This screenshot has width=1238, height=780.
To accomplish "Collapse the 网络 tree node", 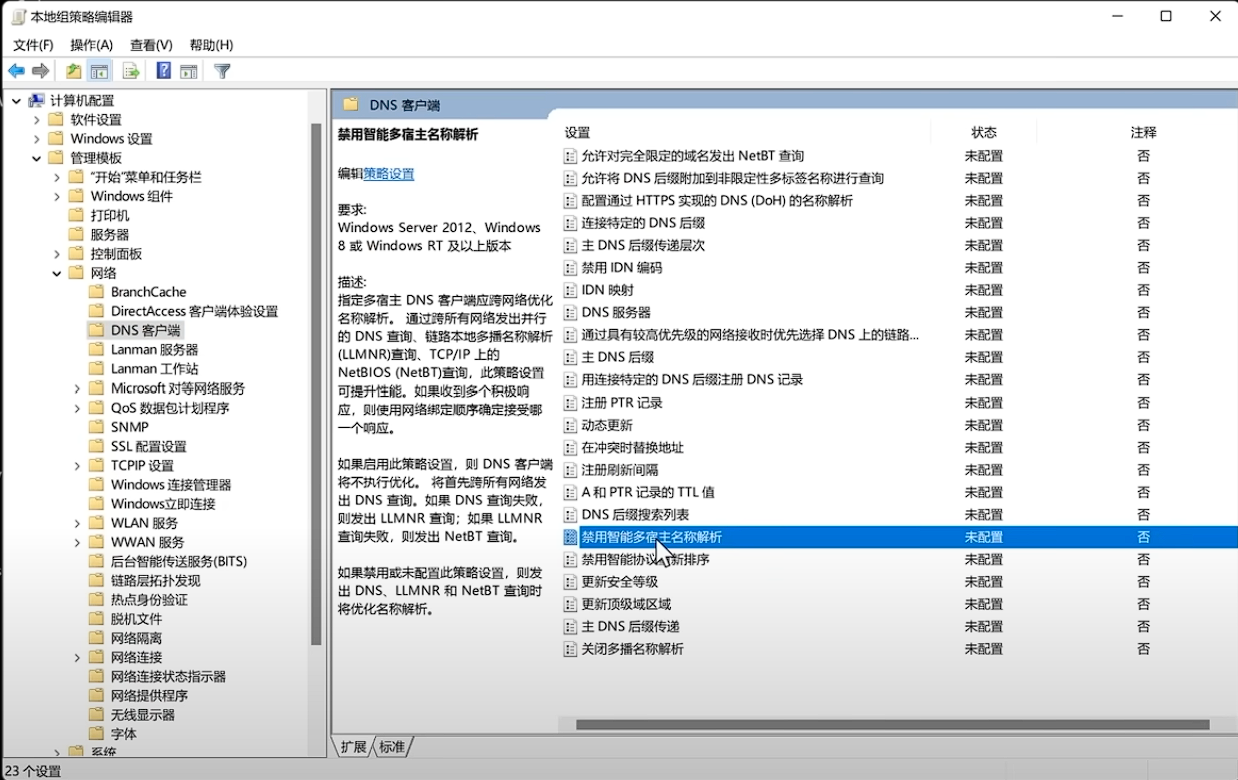I will coord(56,272).
